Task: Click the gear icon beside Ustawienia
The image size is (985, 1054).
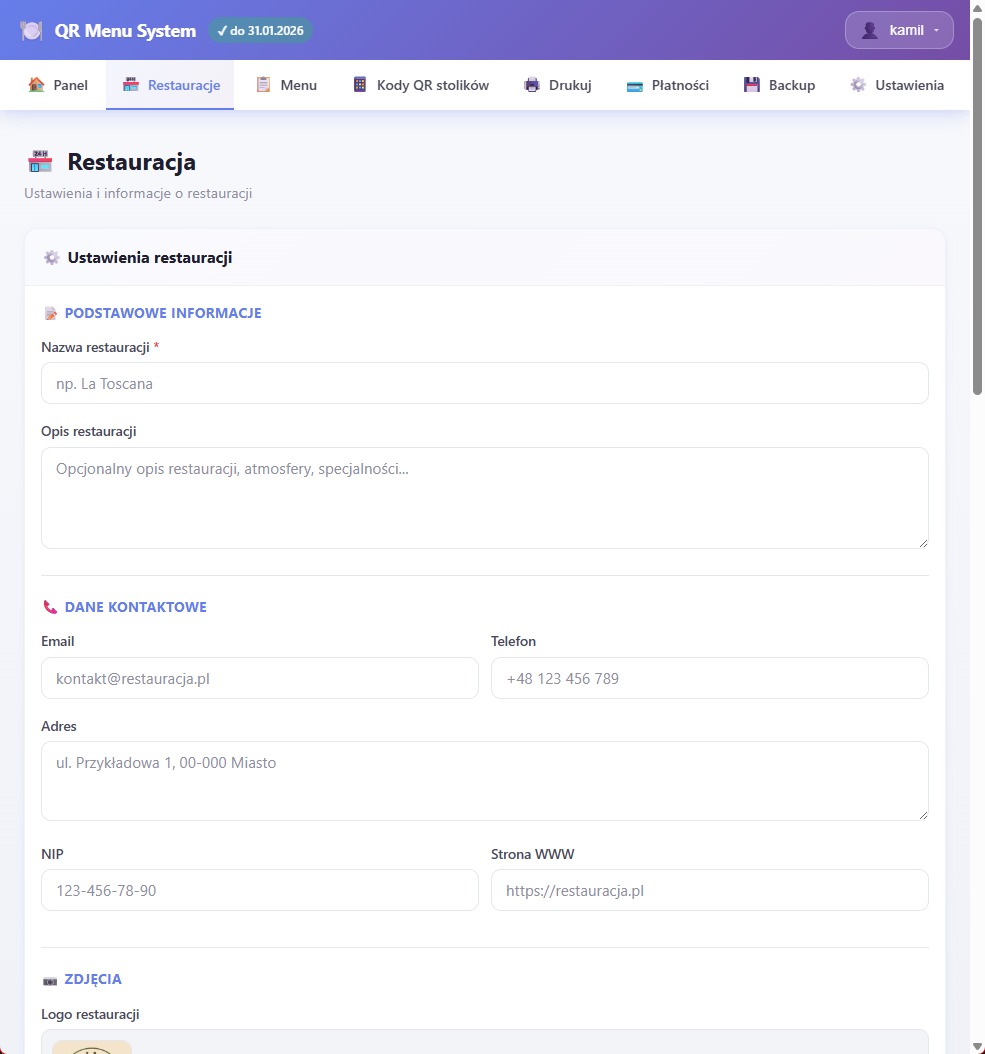Action: (x=858, y=85)
